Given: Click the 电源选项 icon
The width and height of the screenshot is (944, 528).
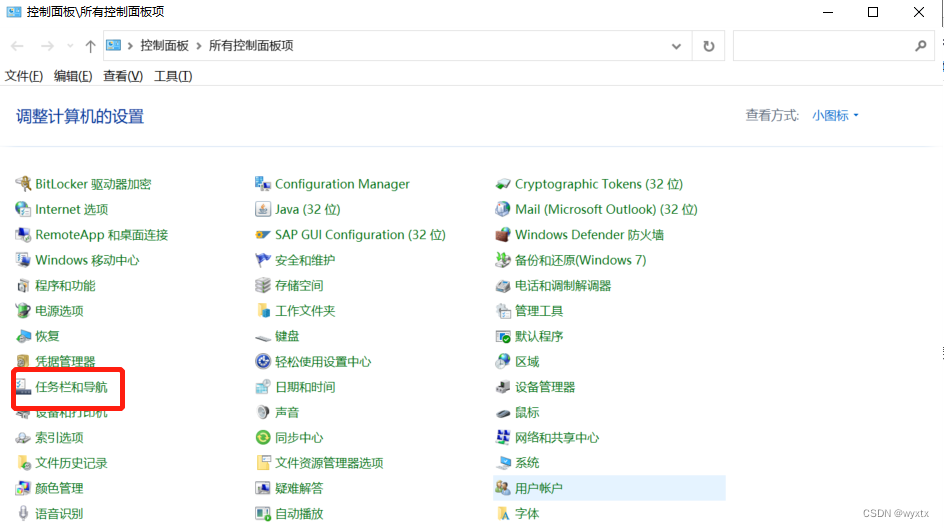Looking at the screenshot, I should [23, 311].
